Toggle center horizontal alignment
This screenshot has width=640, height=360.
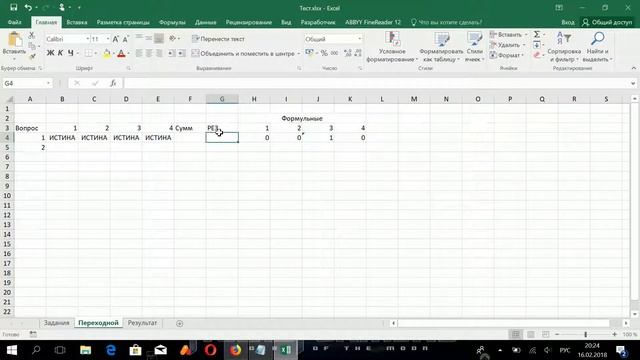(149, 53)
